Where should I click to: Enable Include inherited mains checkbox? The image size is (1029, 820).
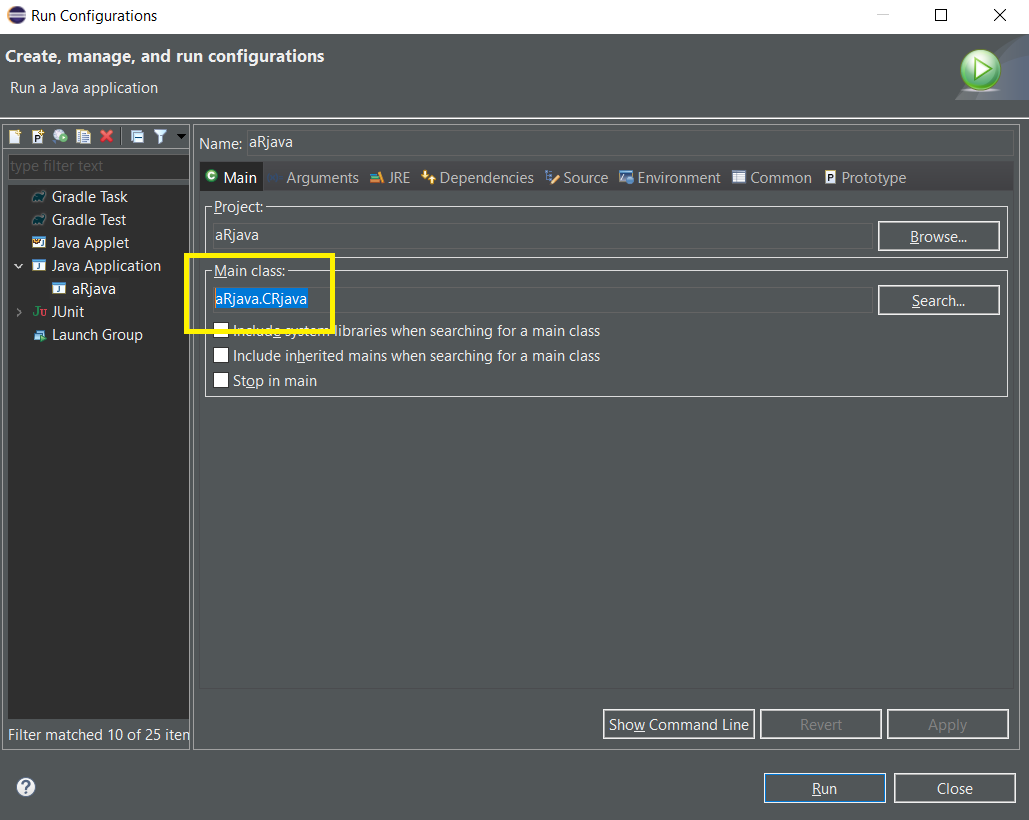[x=221, y=355]
